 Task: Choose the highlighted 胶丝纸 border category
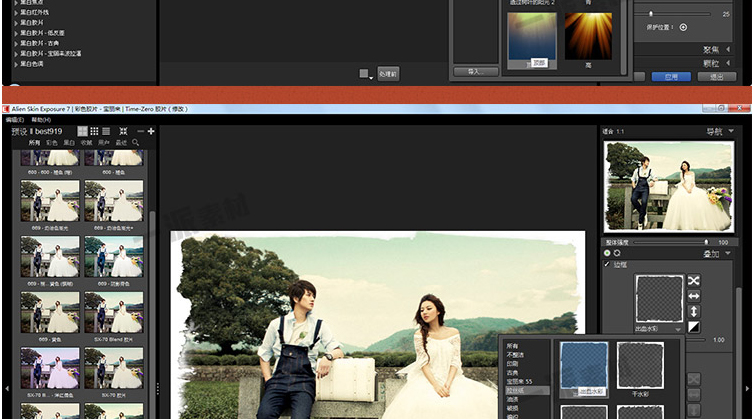click(x=527, y=391)
